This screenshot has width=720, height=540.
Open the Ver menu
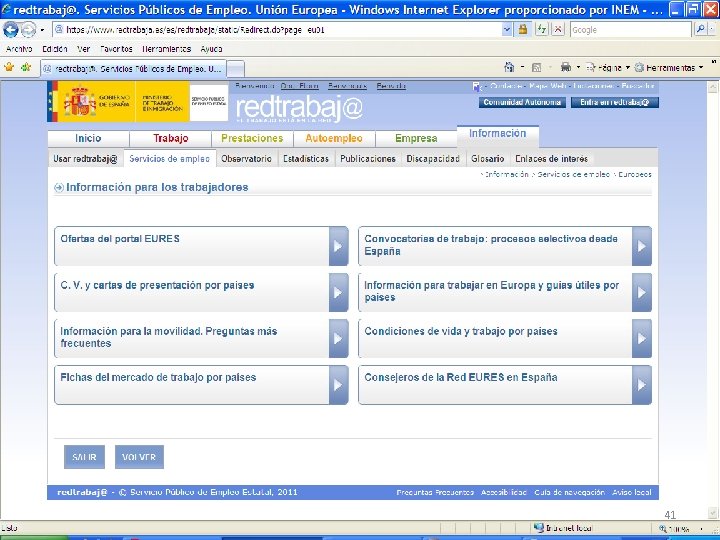coord(84,49)
